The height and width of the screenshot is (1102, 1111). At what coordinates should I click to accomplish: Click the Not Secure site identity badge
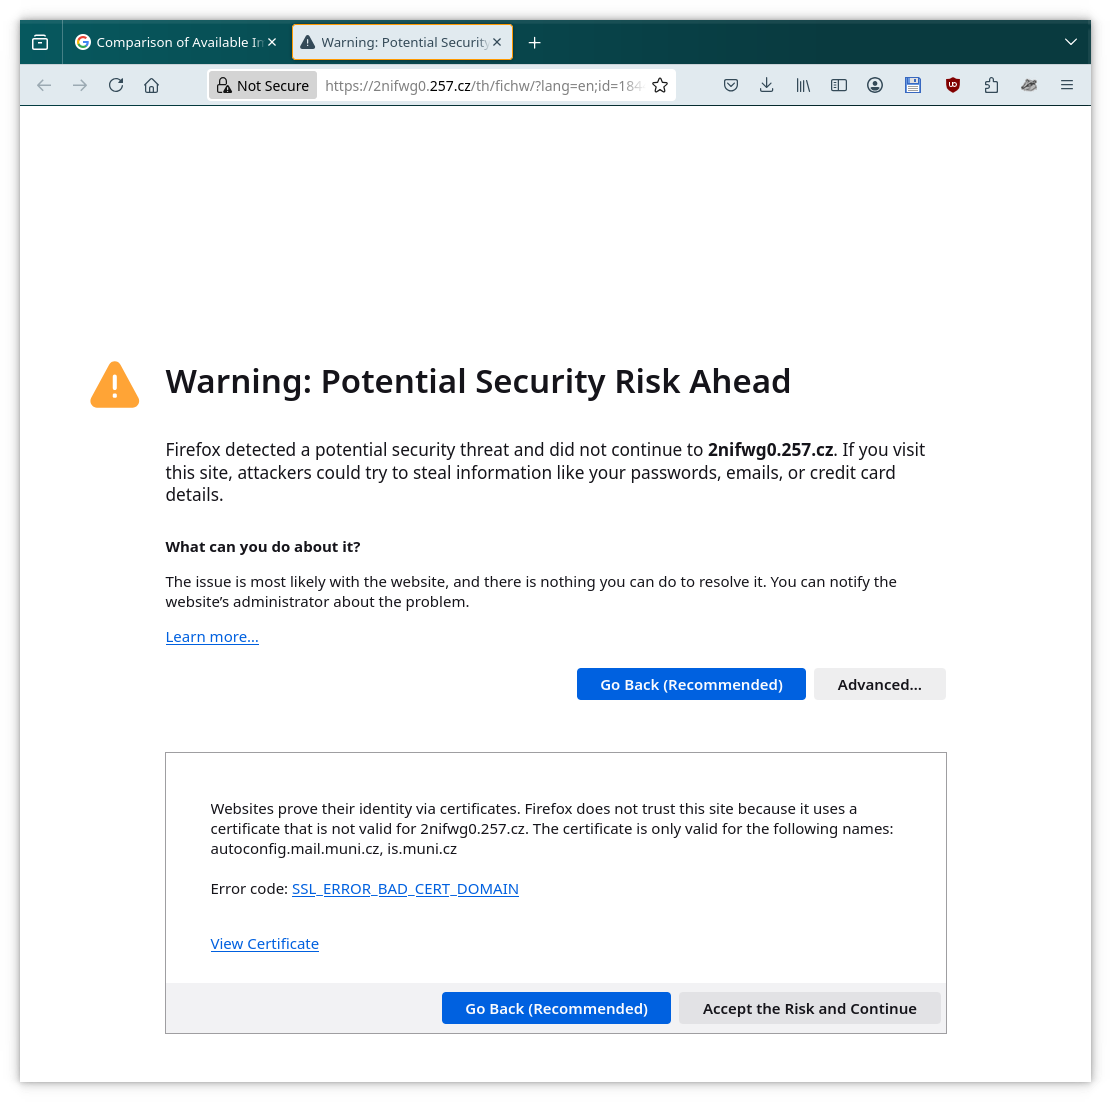(x=263, y=86)
